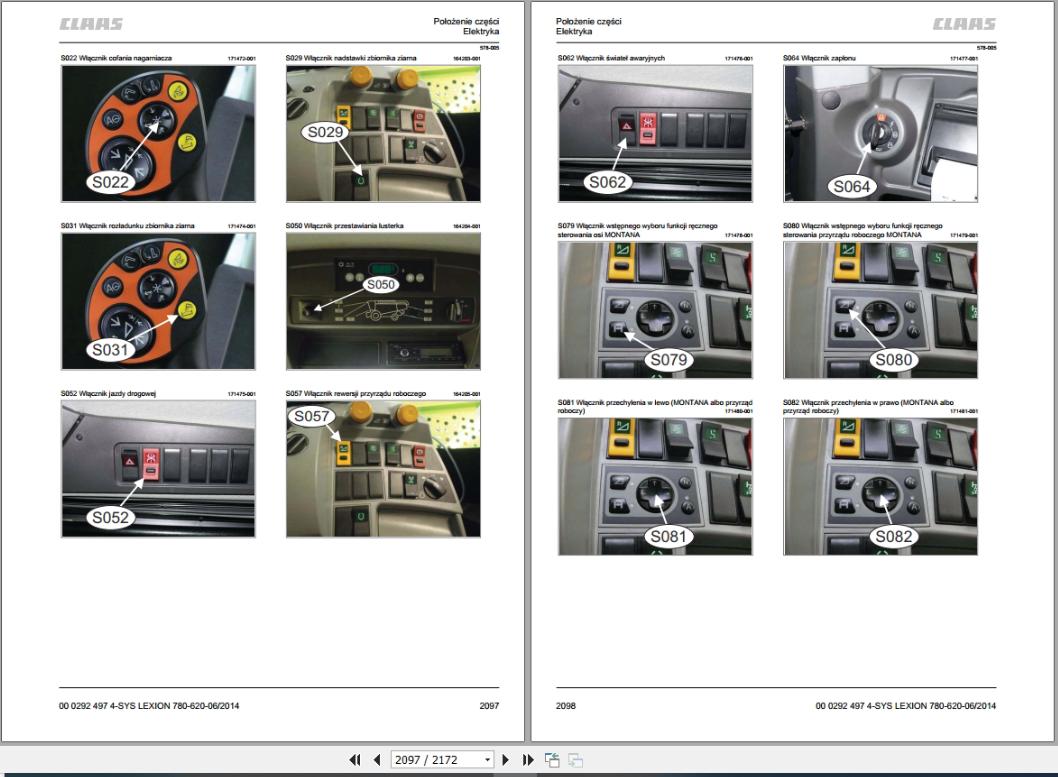This screenshot has width=1058, height=777.
Task: Click caption 'S062 Włącznik świateł awaryjnych'
Action: coord(611,58)
